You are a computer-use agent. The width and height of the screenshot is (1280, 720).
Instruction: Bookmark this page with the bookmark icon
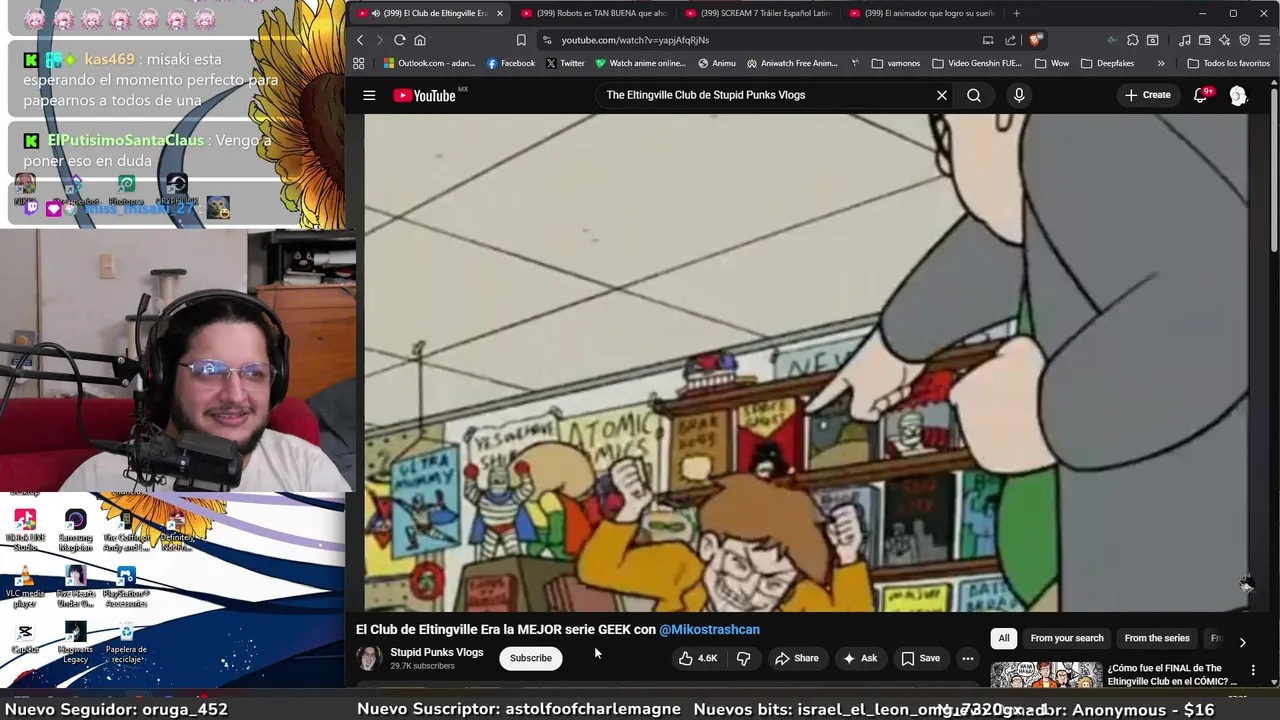[521, 40]
